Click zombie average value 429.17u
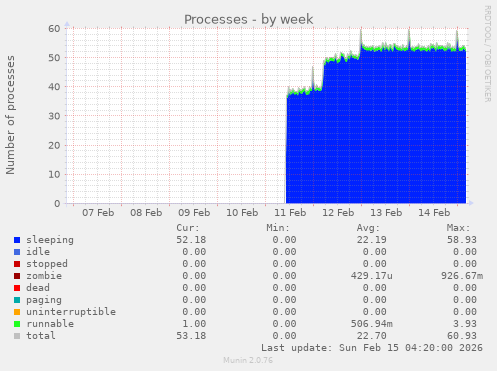 tap(372, 276)
